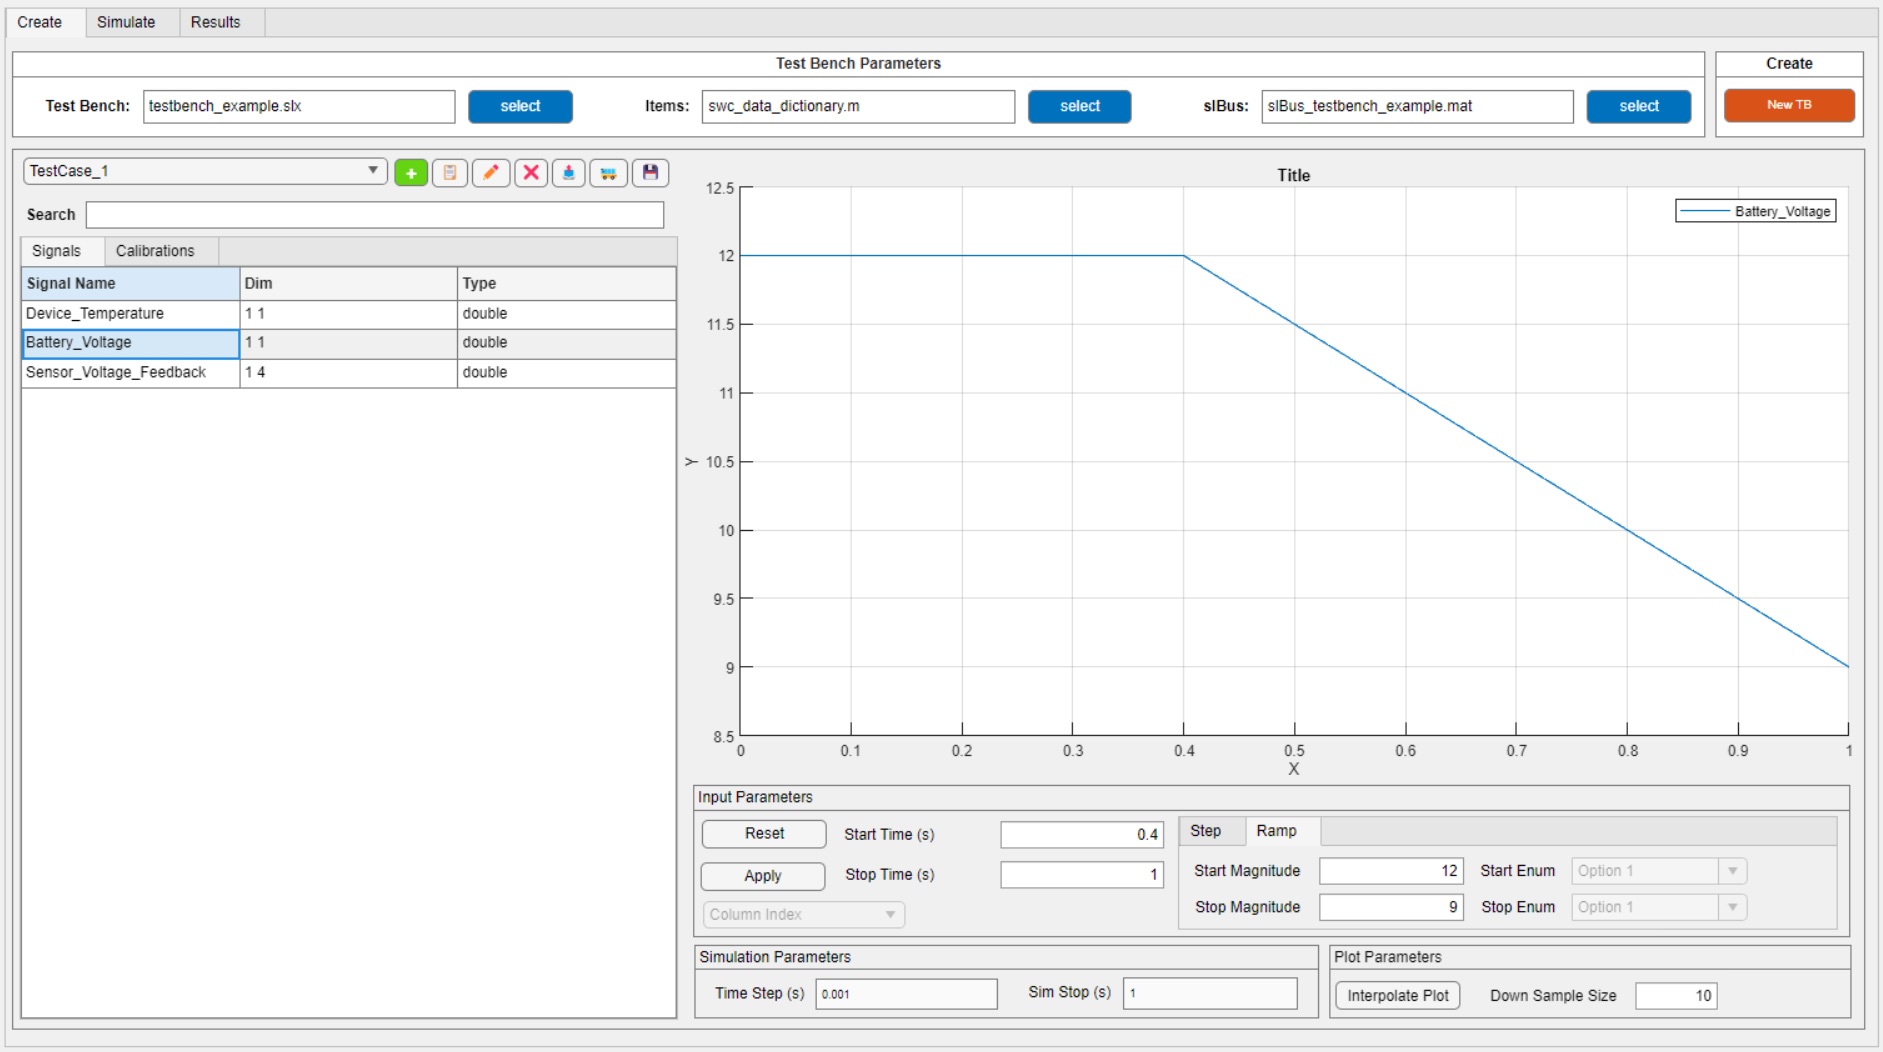1883x1052 pixels.
Task: Apply the input parameters
Action: point(763,876)
